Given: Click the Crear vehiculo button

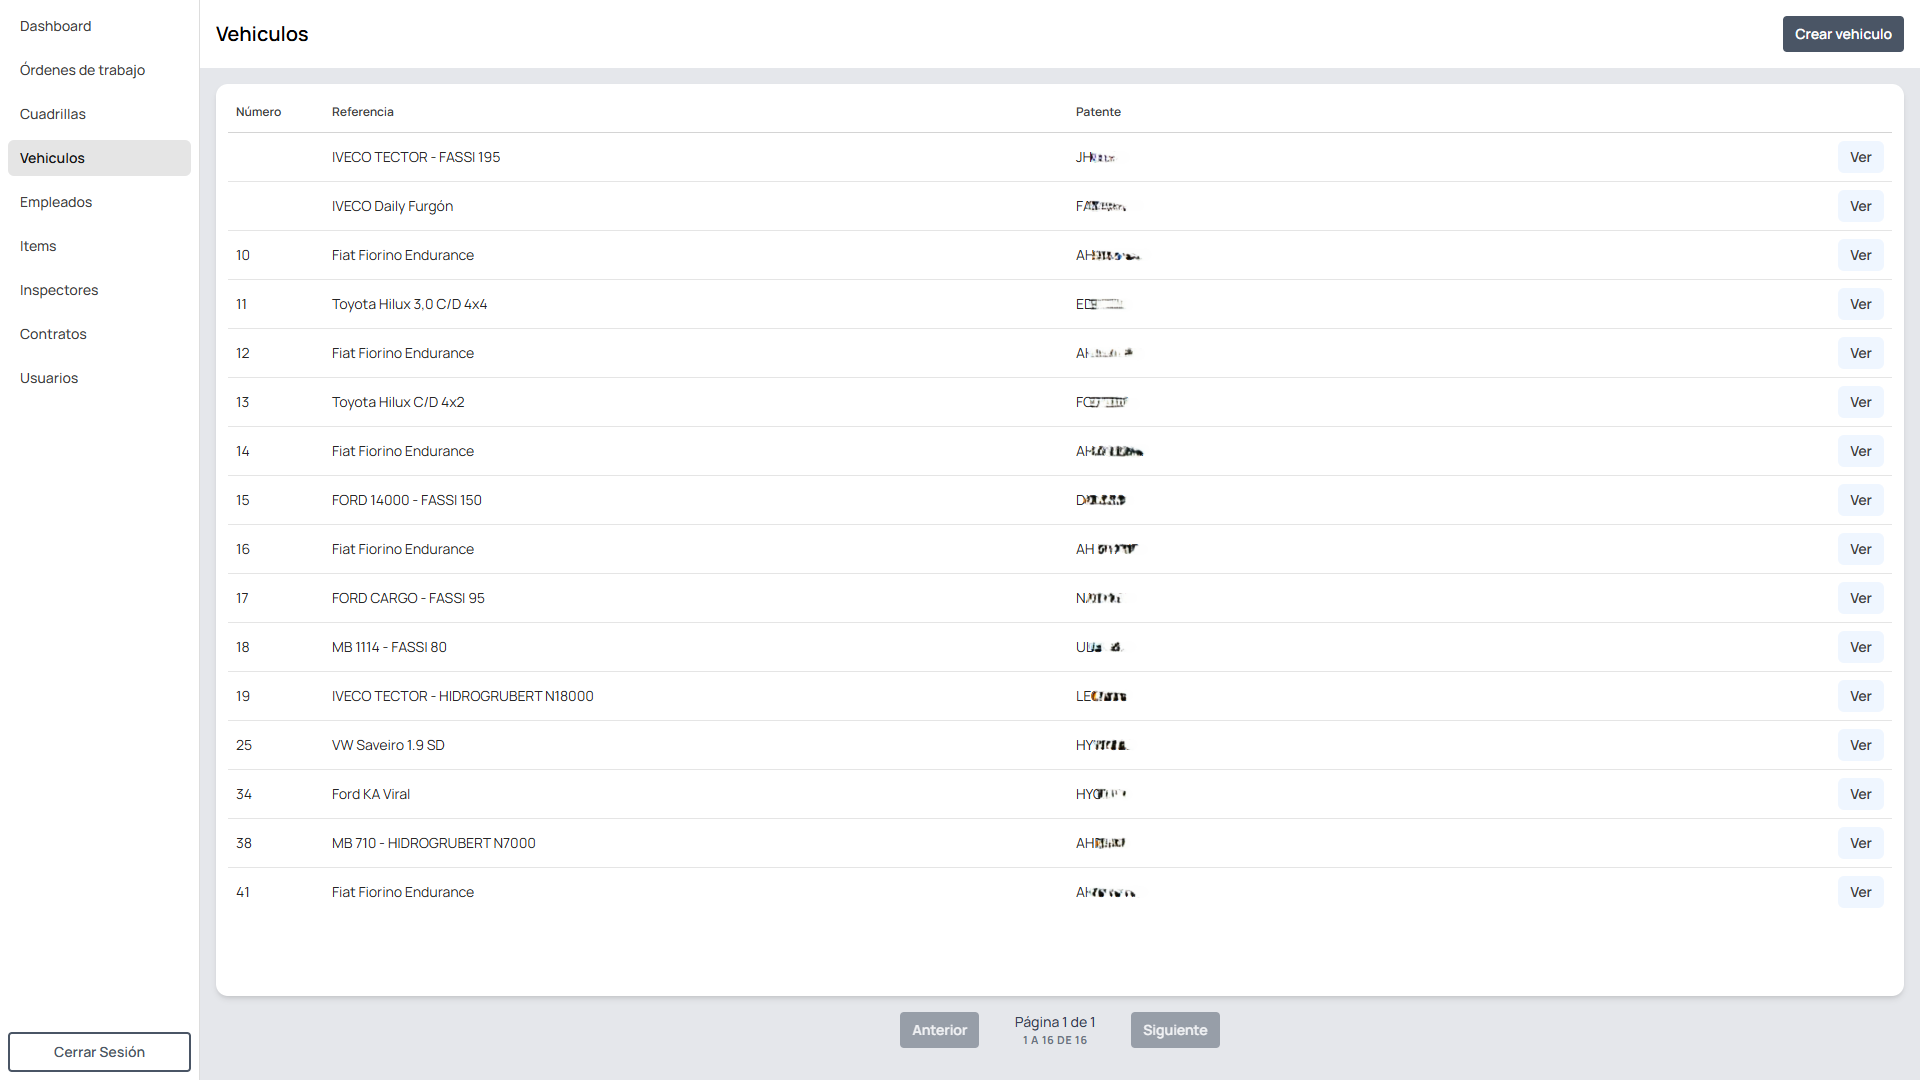Looking at the screenshot, I should [1843, 34].
